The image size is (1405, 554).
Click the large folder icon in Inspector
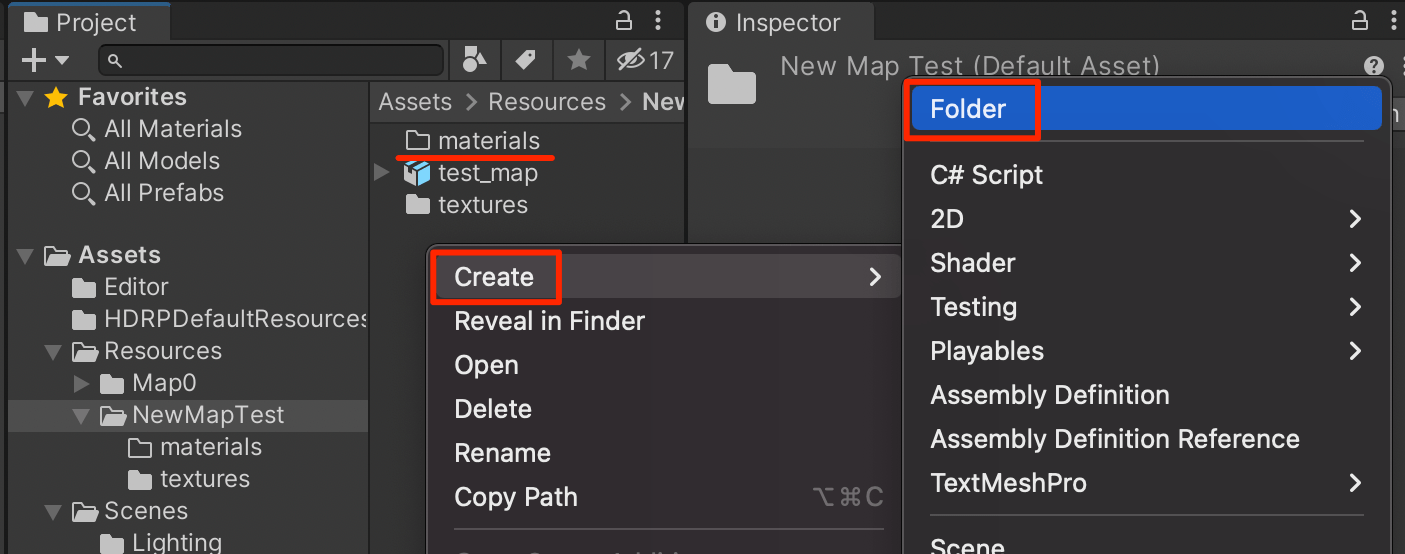(x=732, y=84)
